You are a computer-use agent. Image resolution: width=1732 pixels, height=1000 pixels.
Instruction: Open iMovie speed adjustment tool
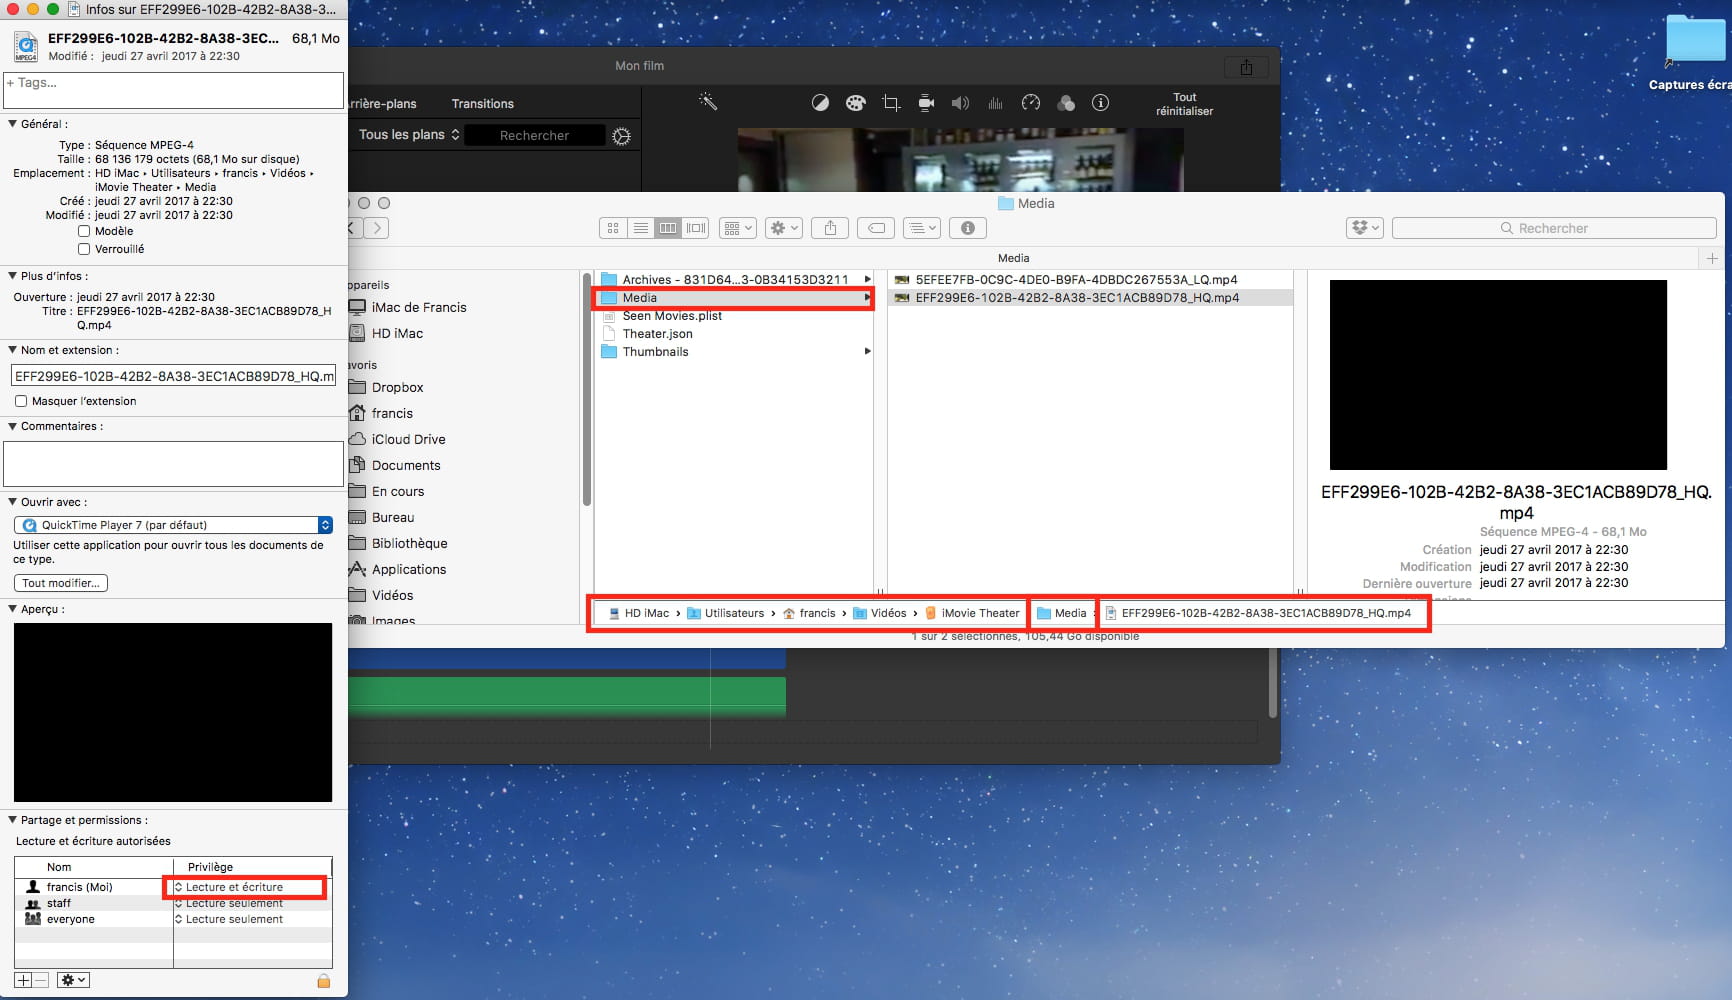point(1031,103)
